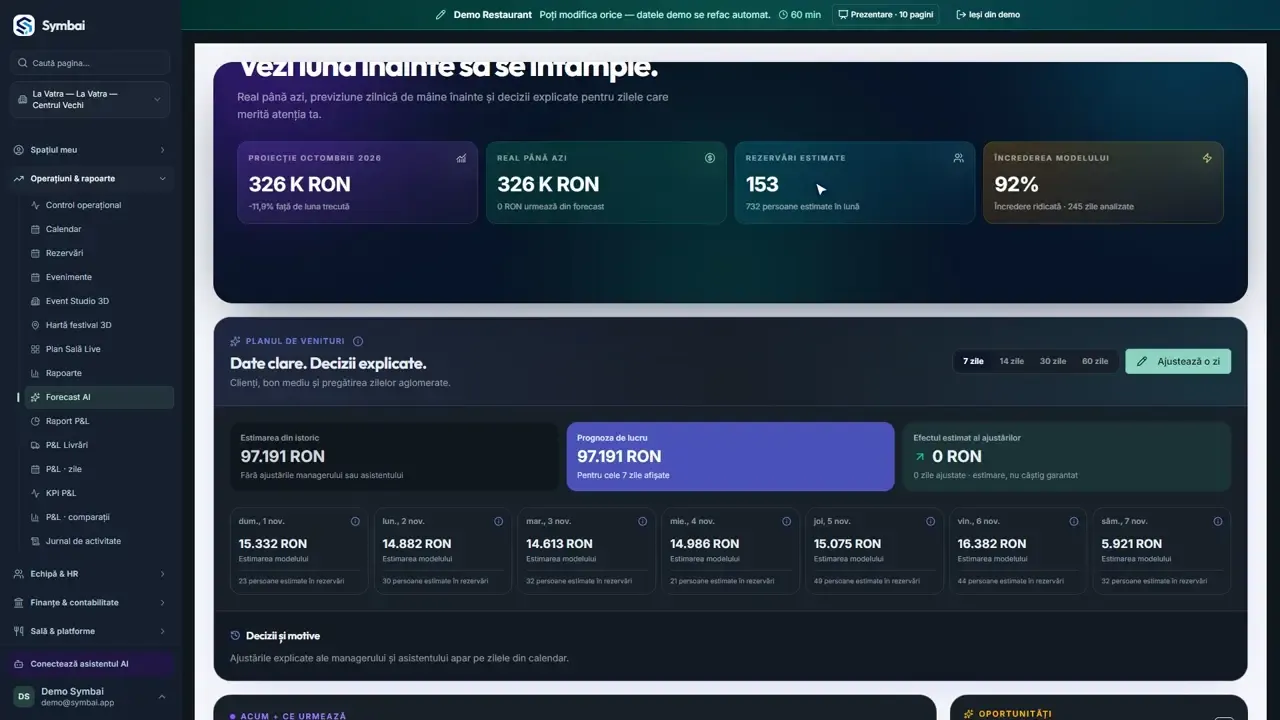Viewport: 1280px width, 720px height.
Task: Click Prezentare · 10 pagini button
Action: pos(885,15)
